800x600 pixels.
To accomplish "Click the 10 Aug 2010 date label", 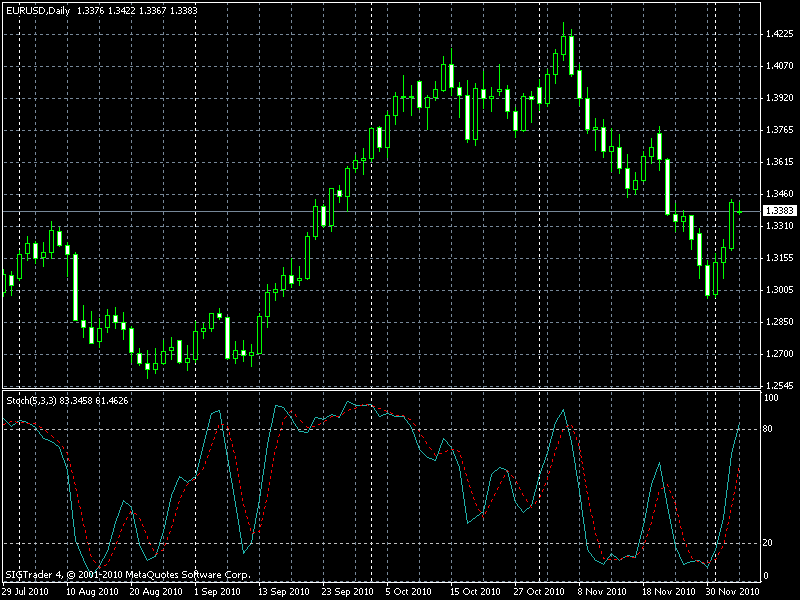I will pyautogui.click(x=92, y=592).
